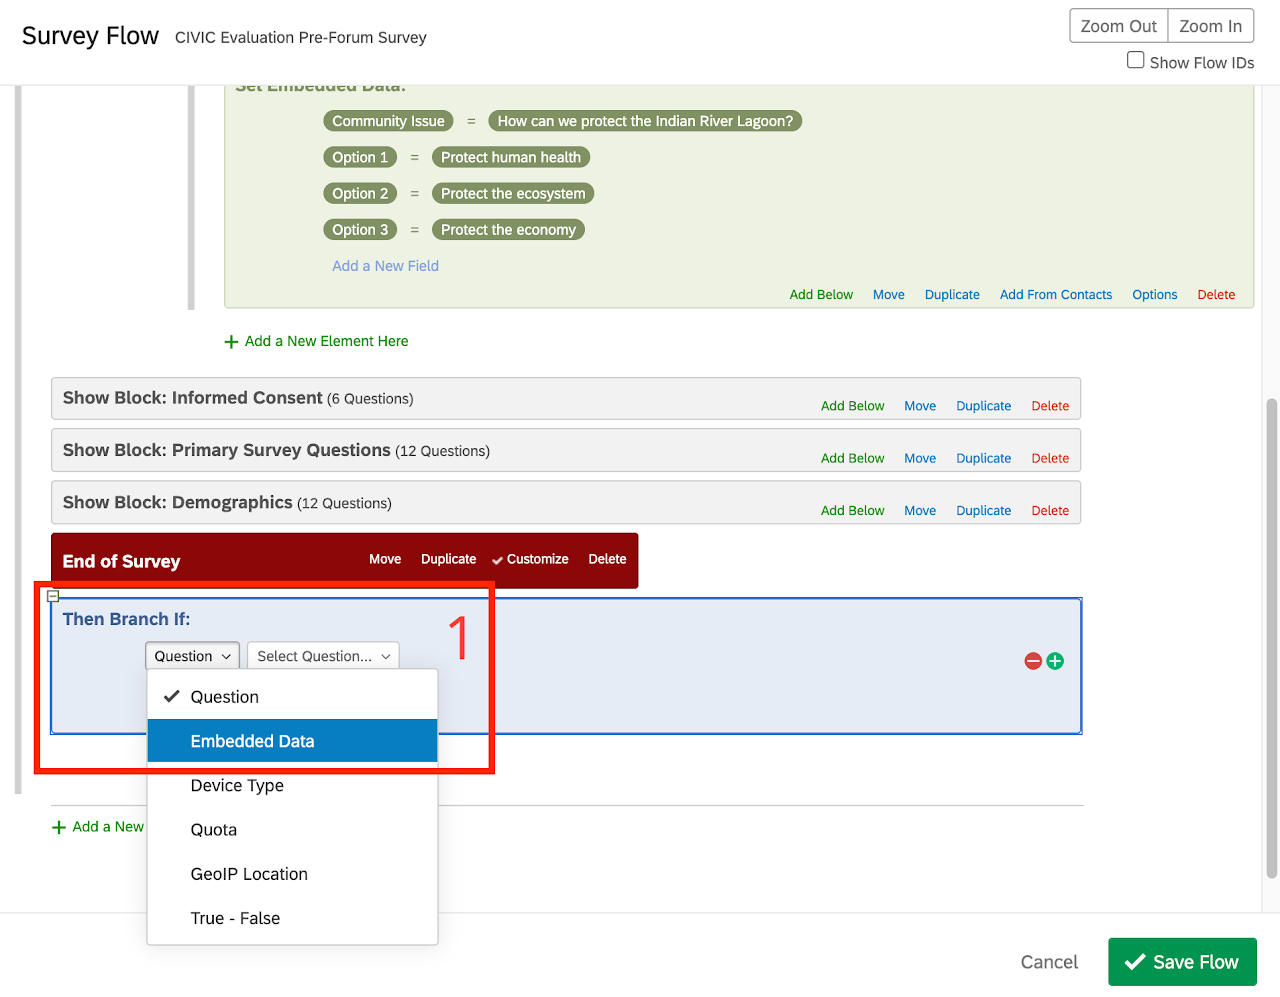Screen dimensions: 1280x997
Task: Edit value 'Protect human health'
Action: (511, 157)
